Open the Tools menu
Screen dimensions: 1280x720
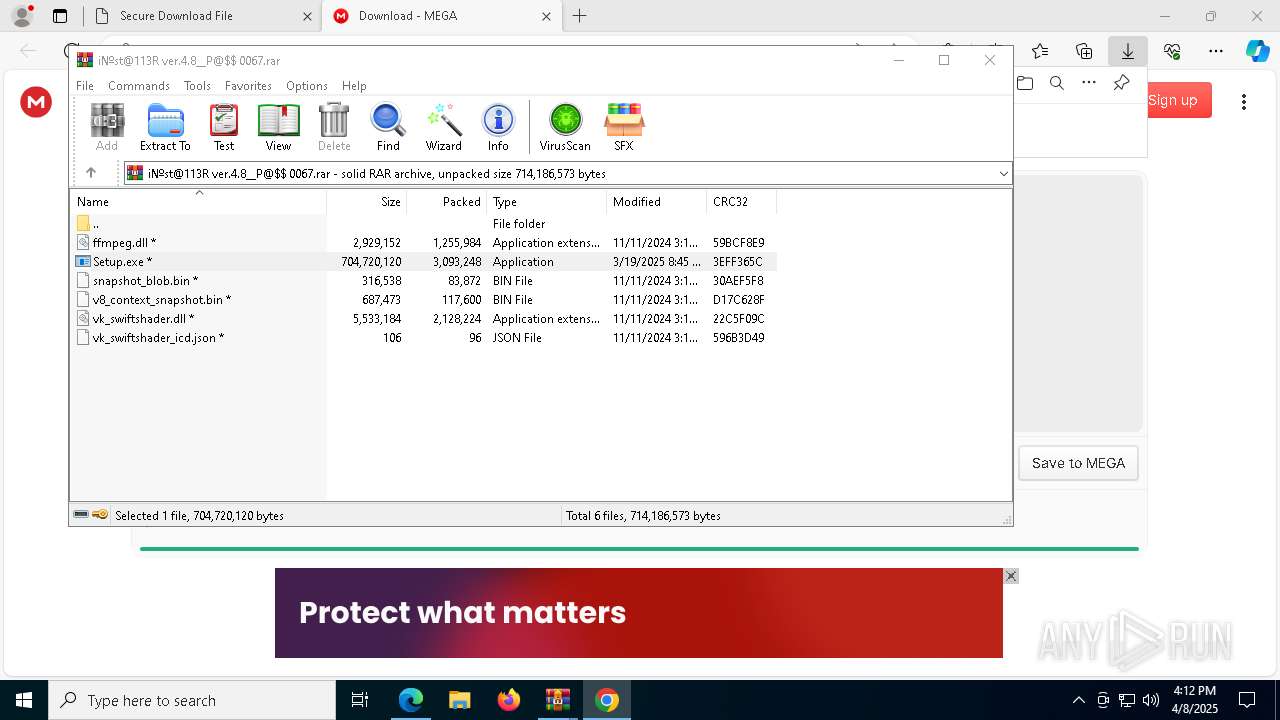(197, 86)
